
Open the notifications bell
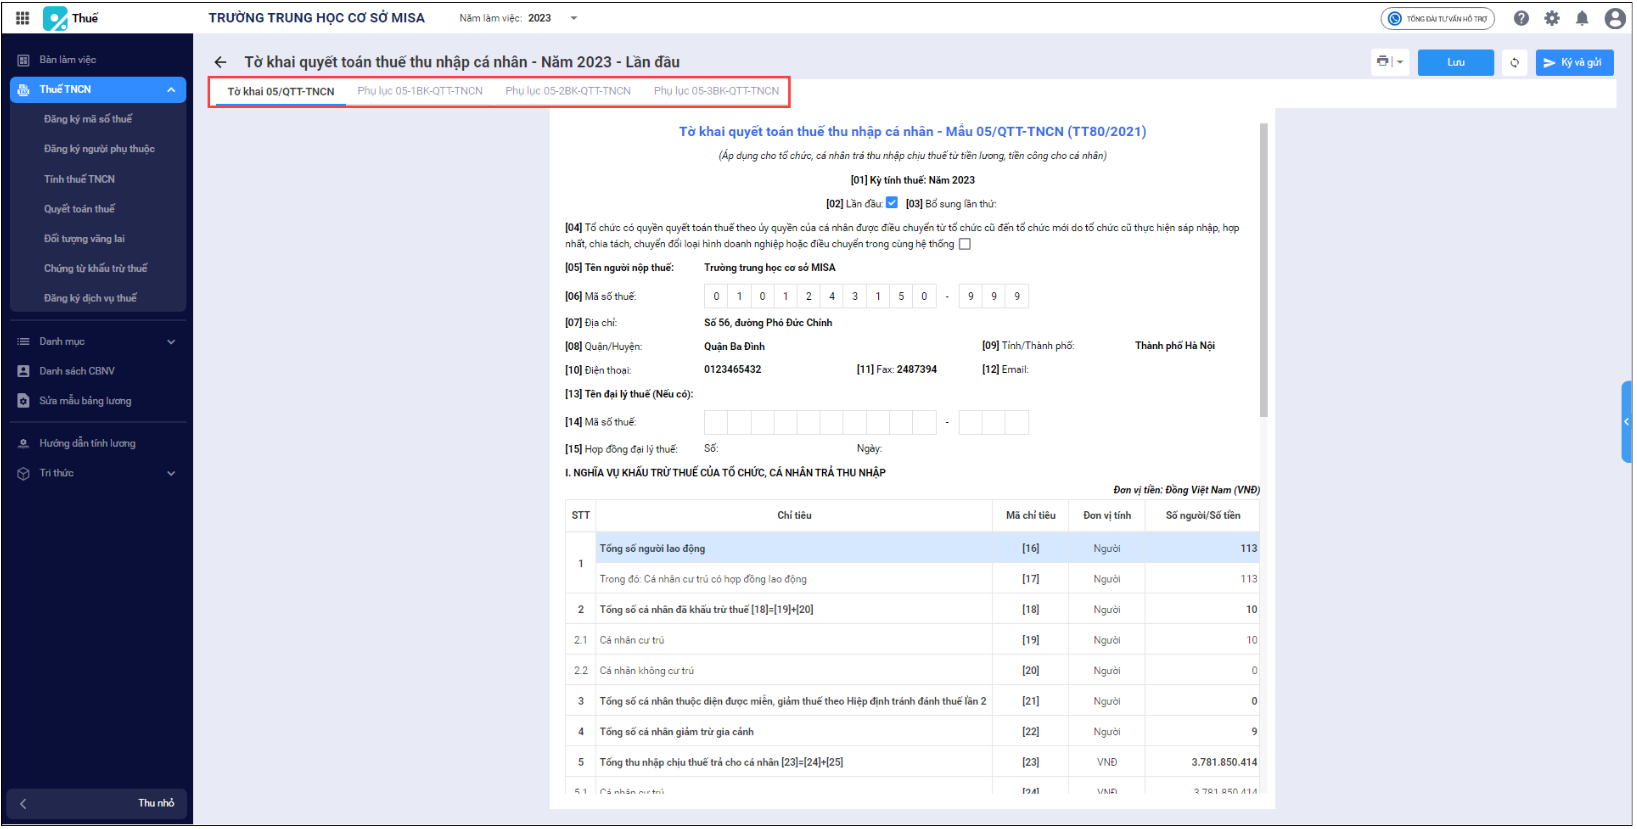[1582, 18]
